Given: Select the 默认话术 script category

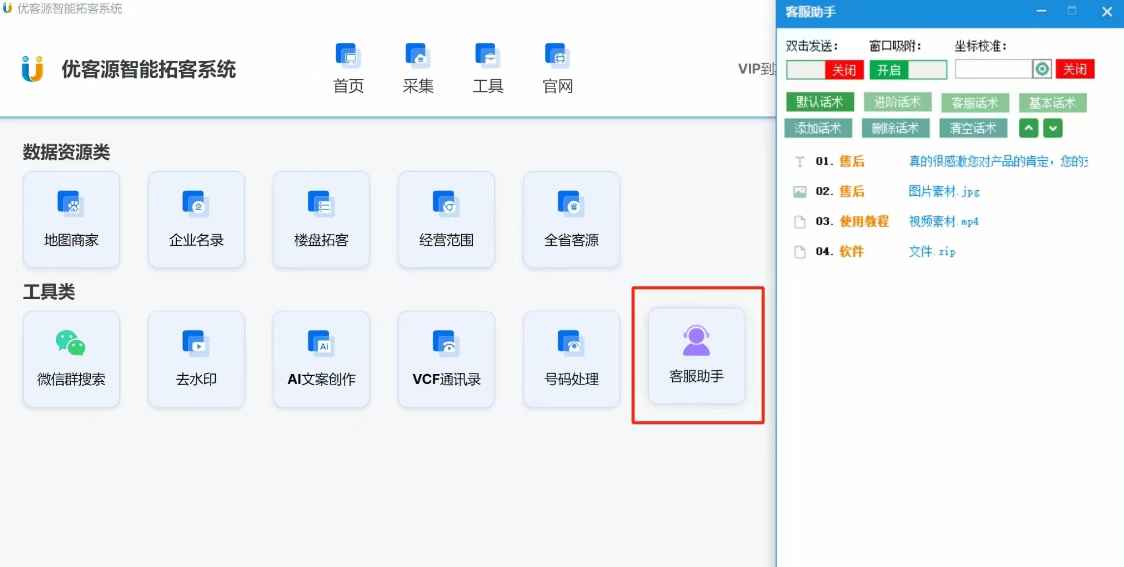Looking at the screenshot, I should pyautogui.click(x=819, y=102).
